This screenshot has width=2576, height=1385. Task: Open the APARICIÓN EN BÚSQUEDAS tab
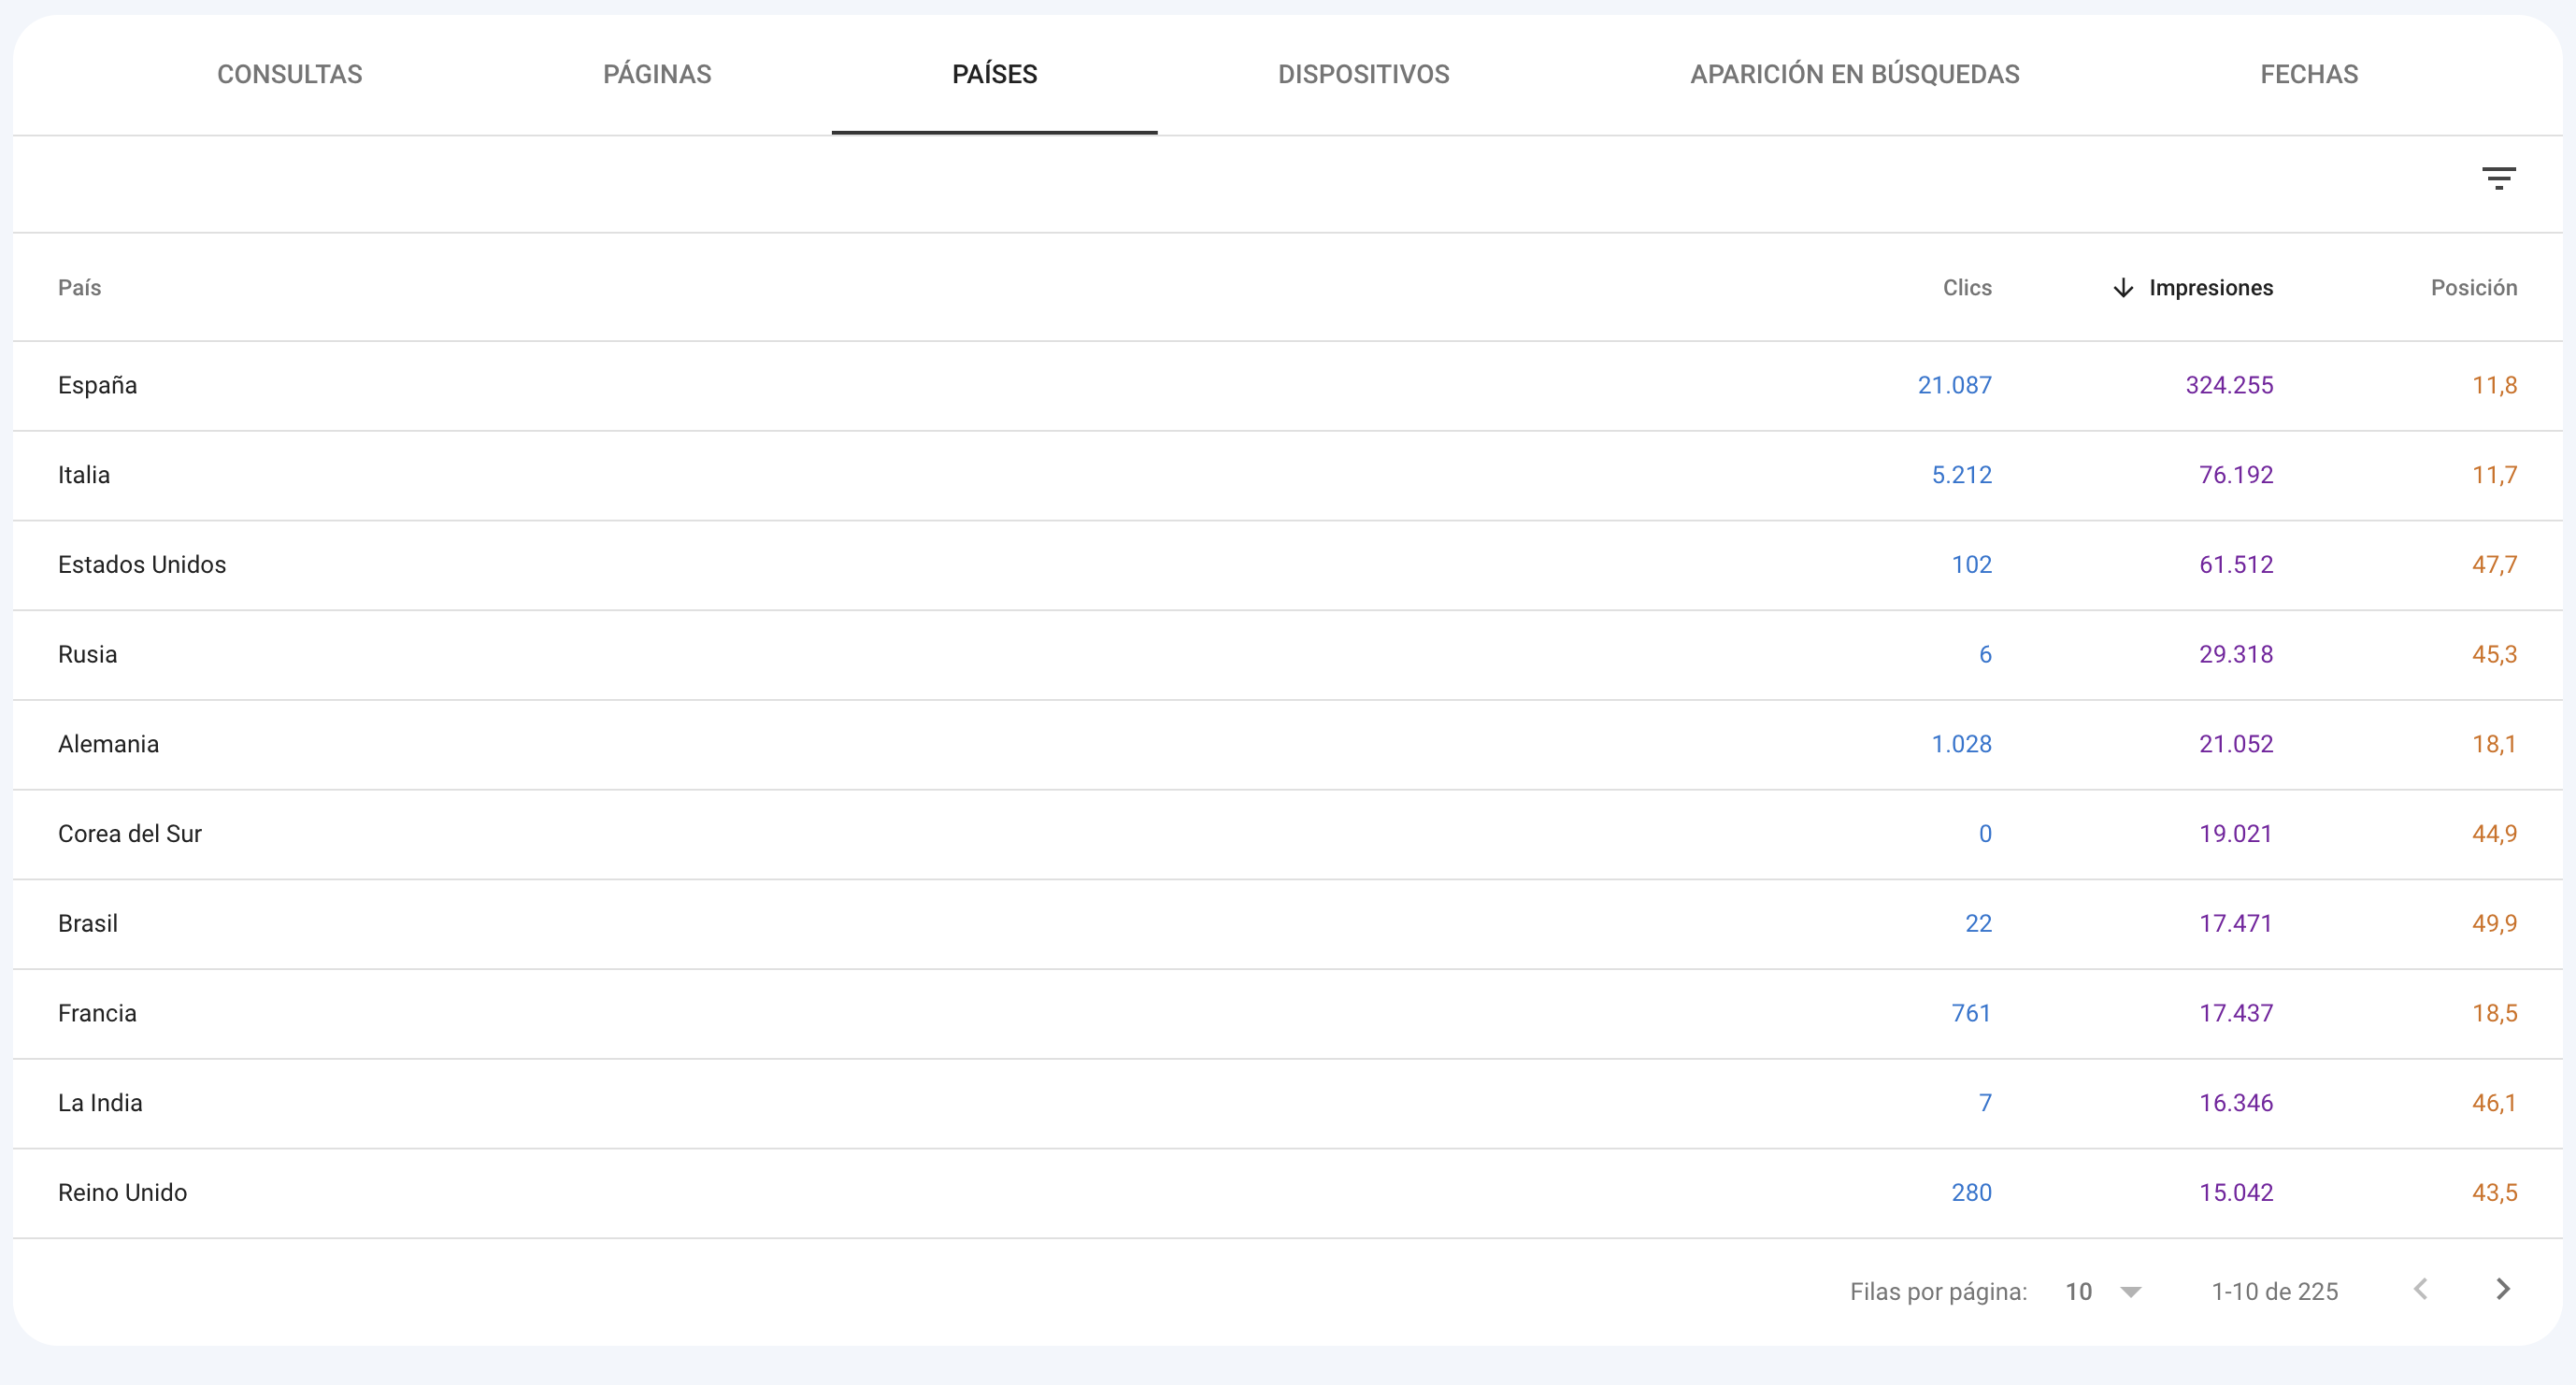[x=1854, y=74]
